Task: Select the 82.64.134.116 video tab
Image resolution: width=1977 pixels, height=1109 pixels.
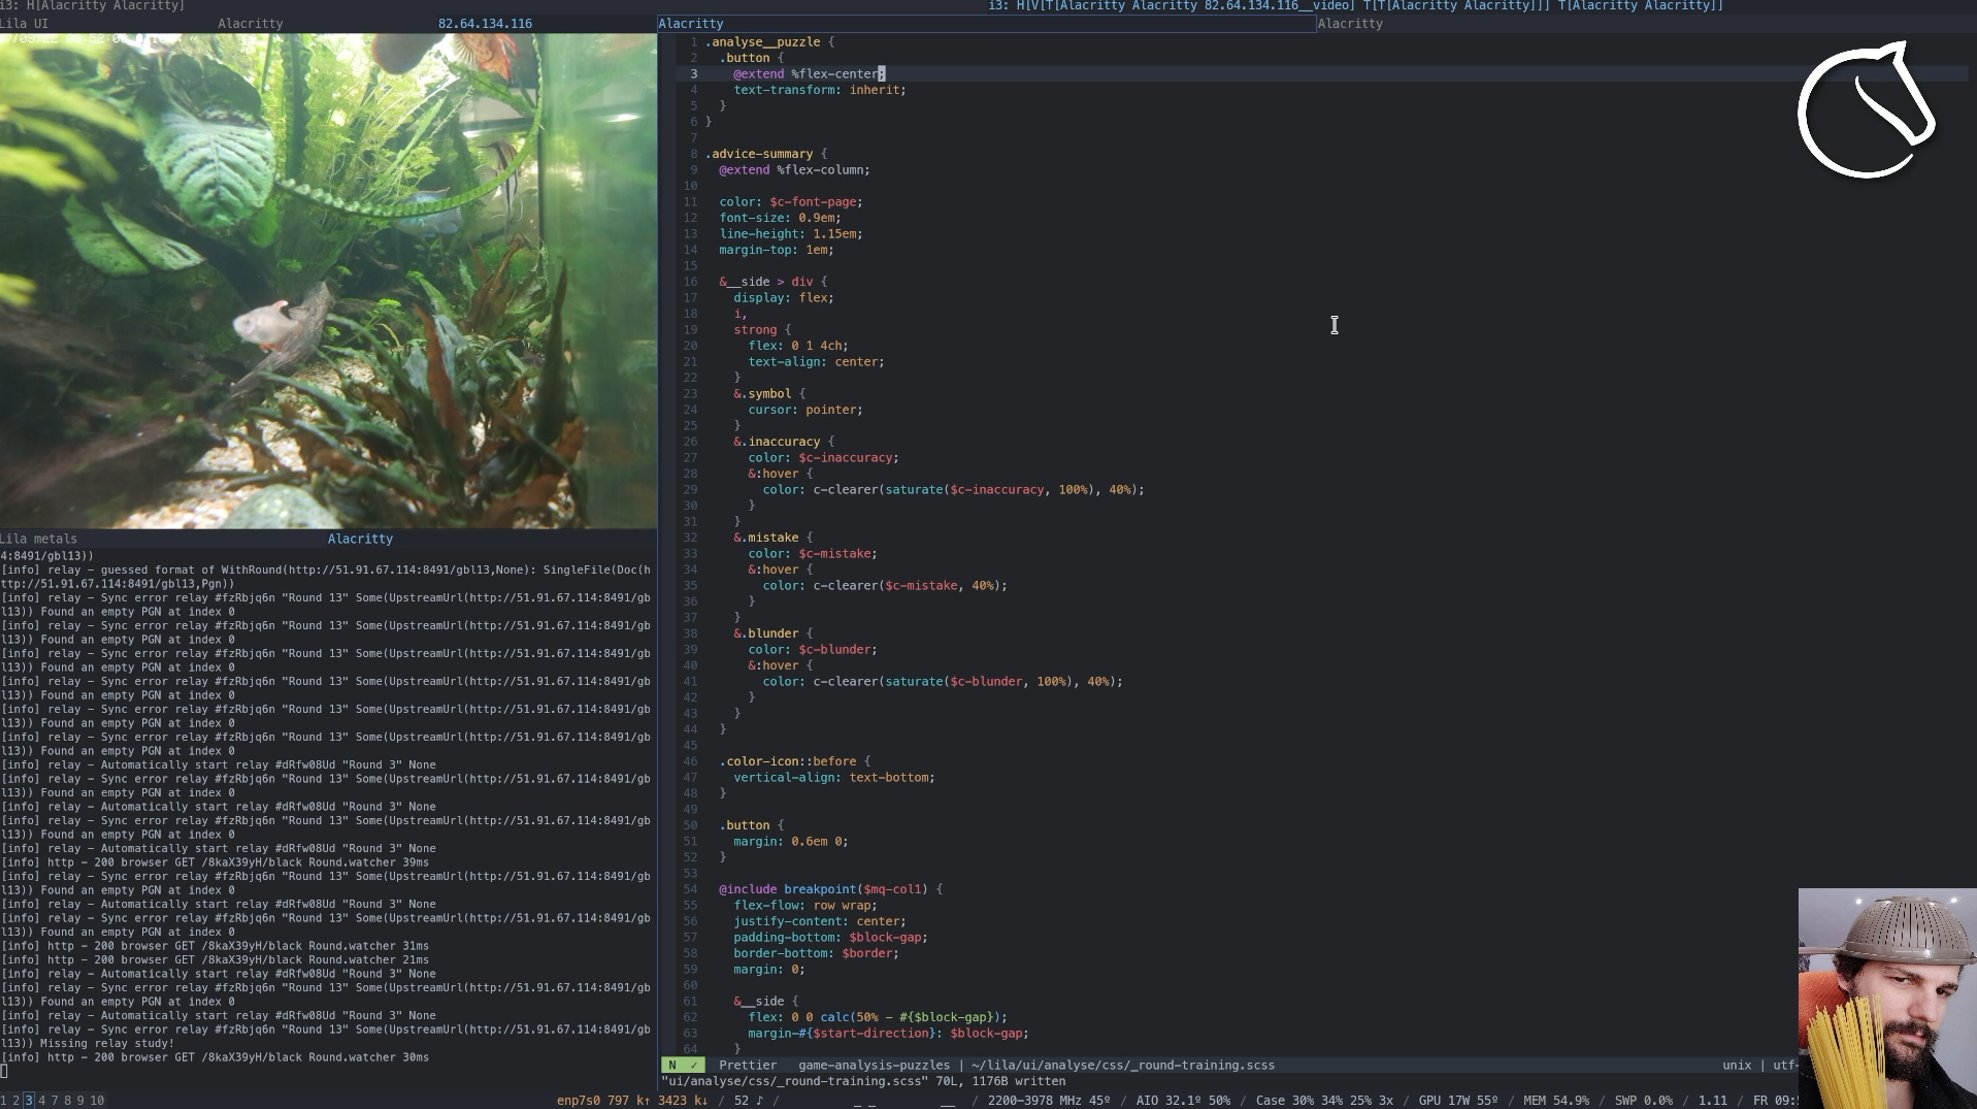Action: click(x=484, y=23)
